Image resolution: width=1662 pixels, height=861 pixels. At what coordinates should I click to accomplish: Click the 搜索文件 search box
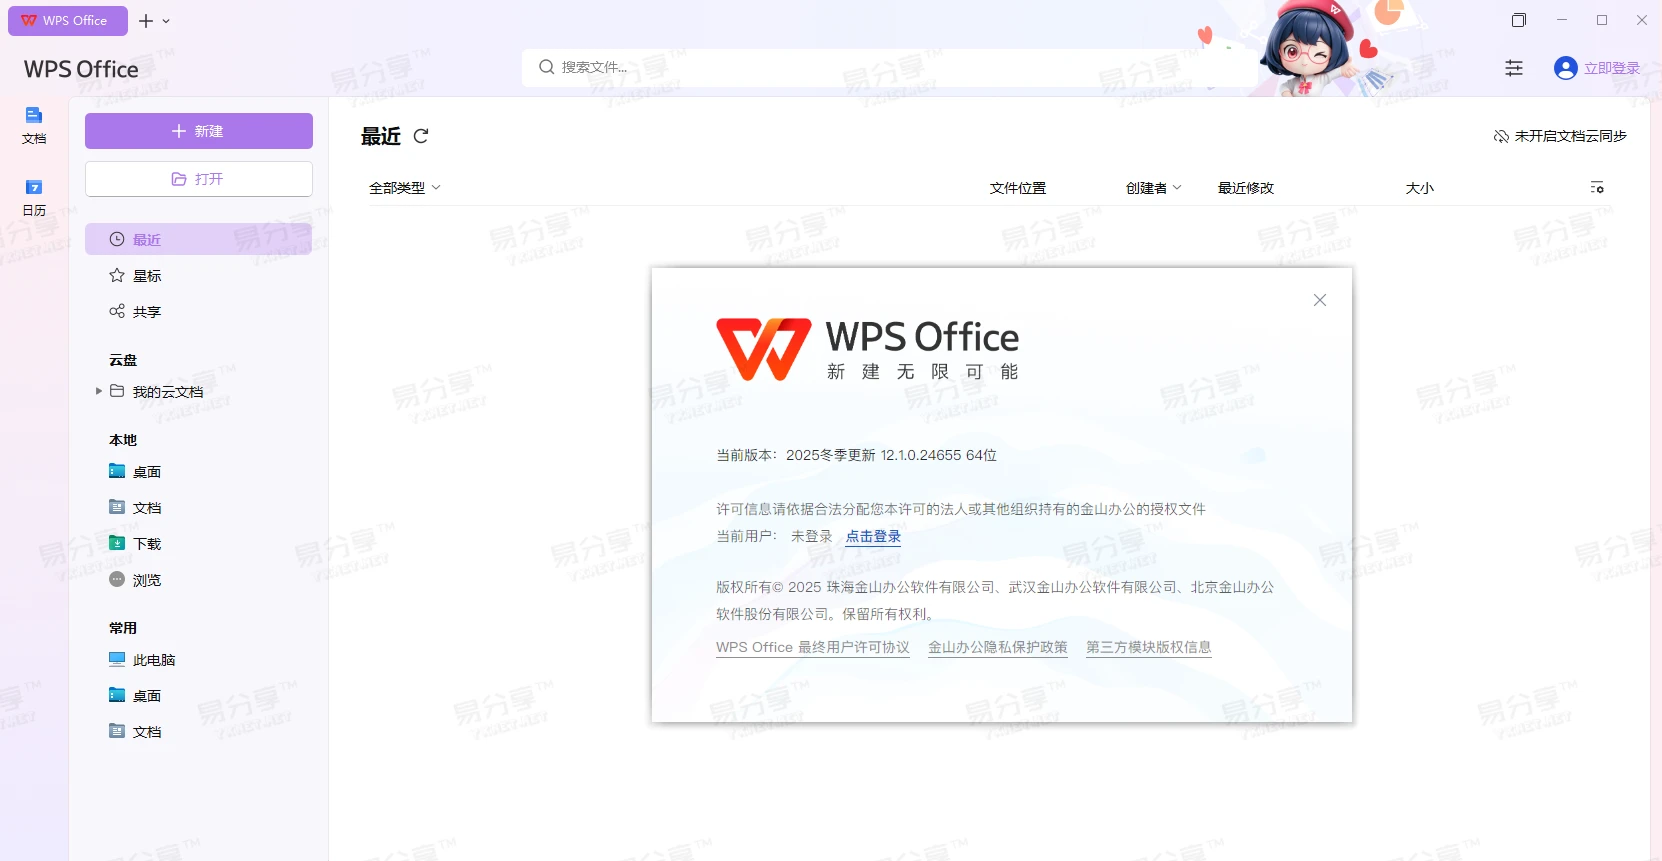pos(890,67)
